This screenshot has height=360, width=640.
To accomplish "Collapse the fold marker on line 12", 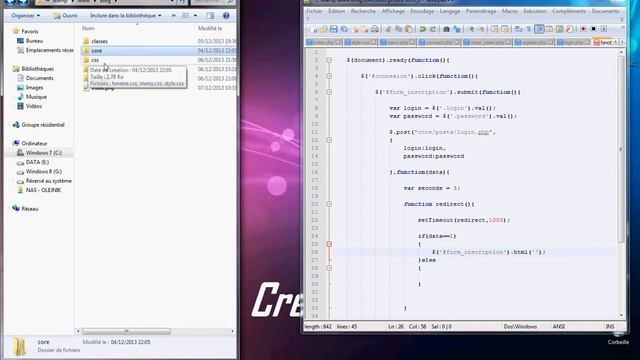I will (329, 140).
